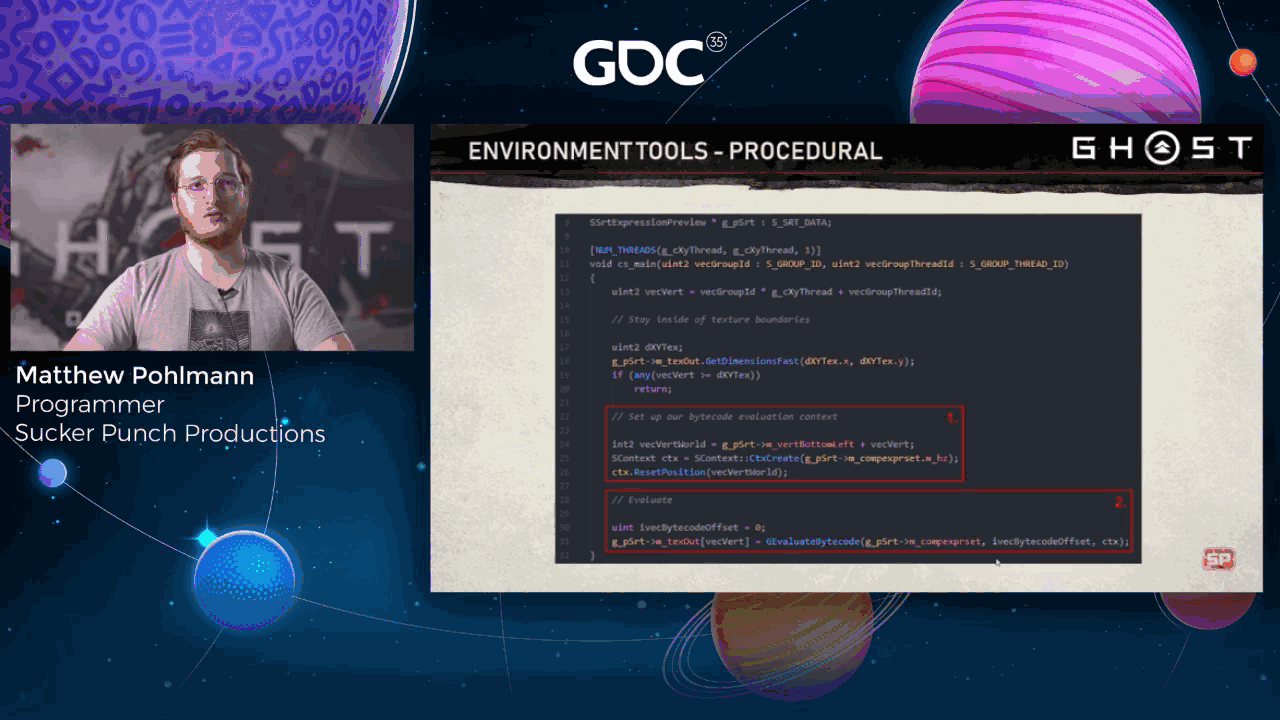Screen dimensions: 1280x720
Task: Click the "GEvaluateBytecode" code line
Action: pyautogui.click(x=871, y=542)
